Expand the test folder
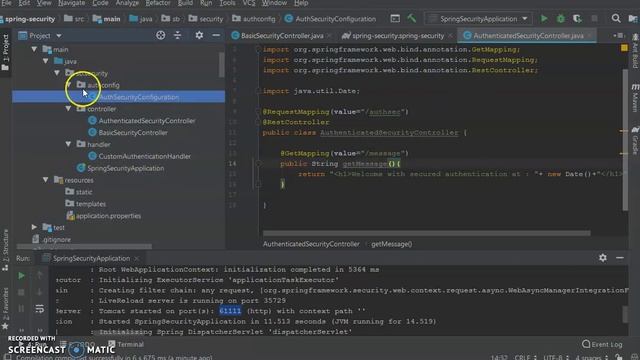This screenshot has height=360, width=640. click(x=34, y=227)
